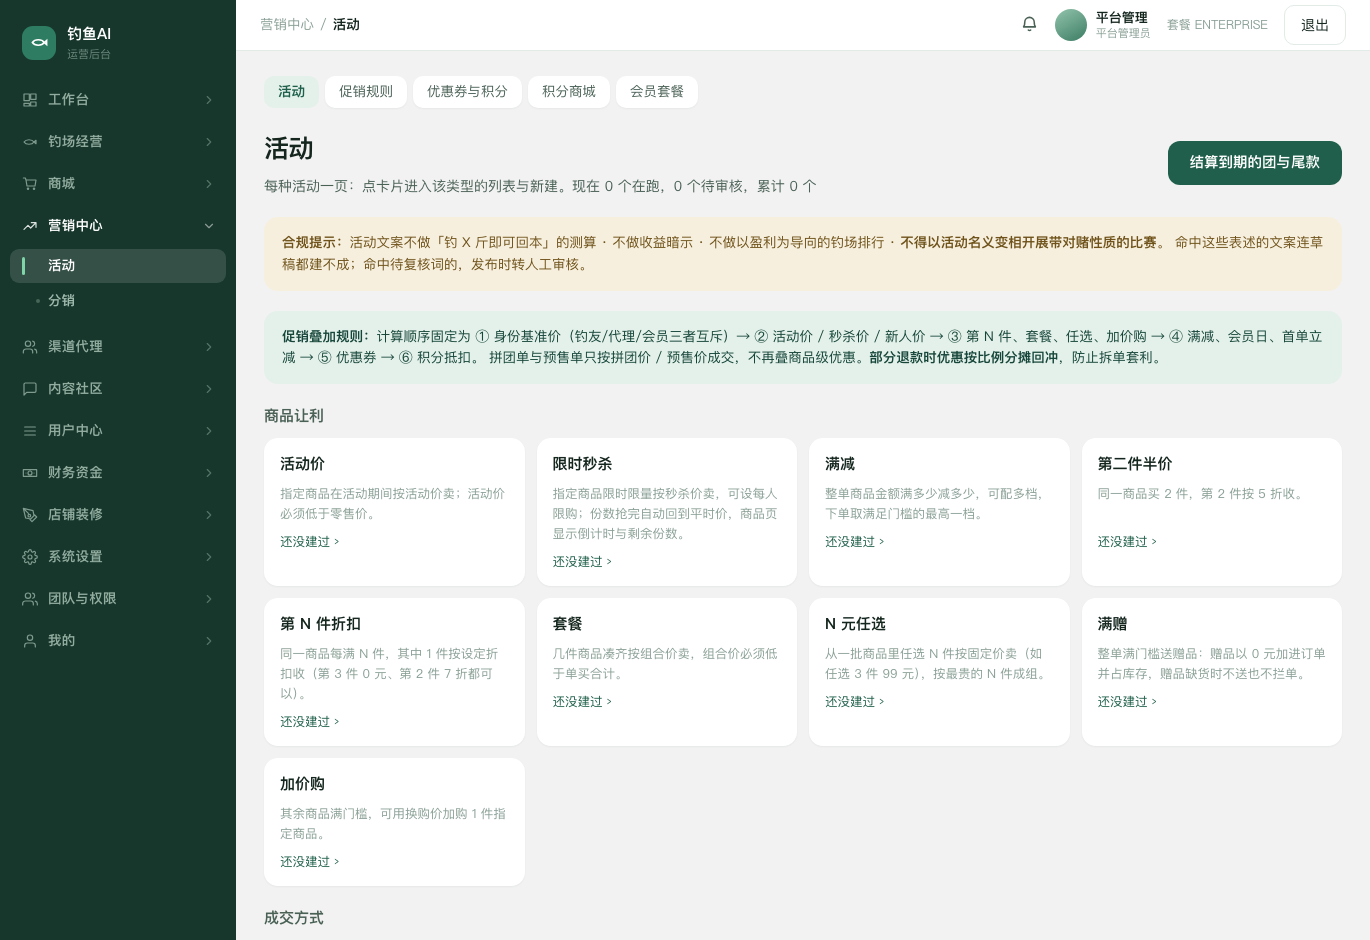Click the 商城 shopping cart icon
This screenshot has width=1370, height=940.
point(30,184)
